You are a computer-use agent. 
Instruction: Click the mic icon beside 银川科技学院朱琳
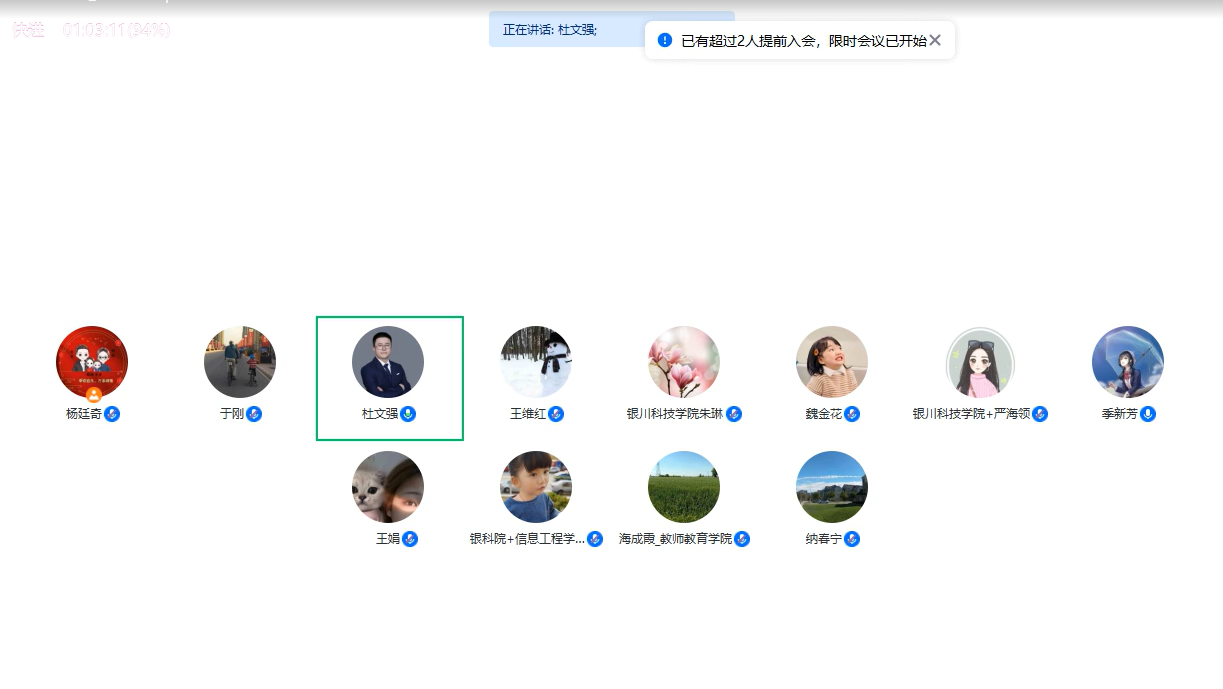pyautogui.click(x=734, y=414)
